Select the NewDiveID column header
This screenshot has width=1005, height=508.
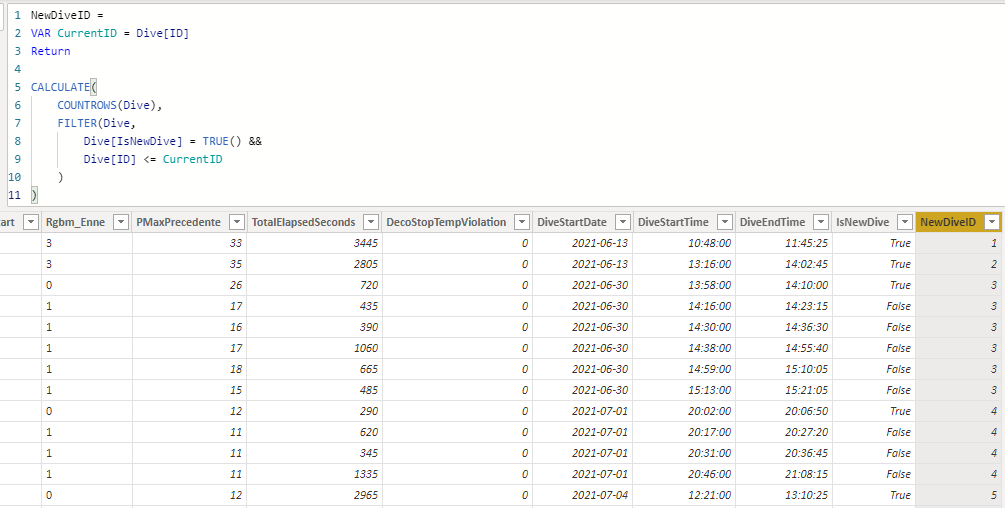pyautogui.click(x=948, y=222)
